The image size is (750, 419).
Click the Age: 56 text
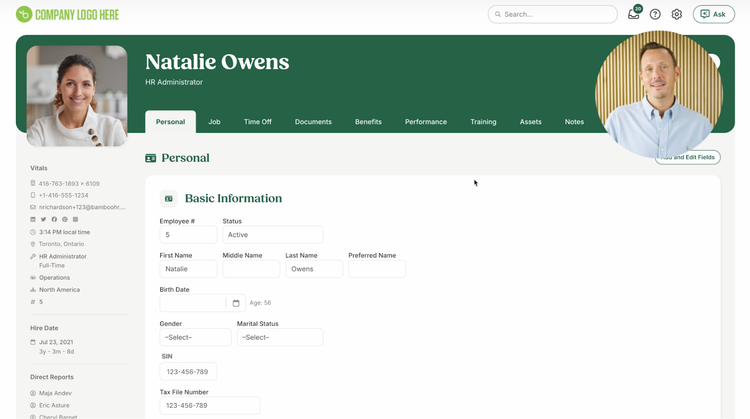pos(260,303)
